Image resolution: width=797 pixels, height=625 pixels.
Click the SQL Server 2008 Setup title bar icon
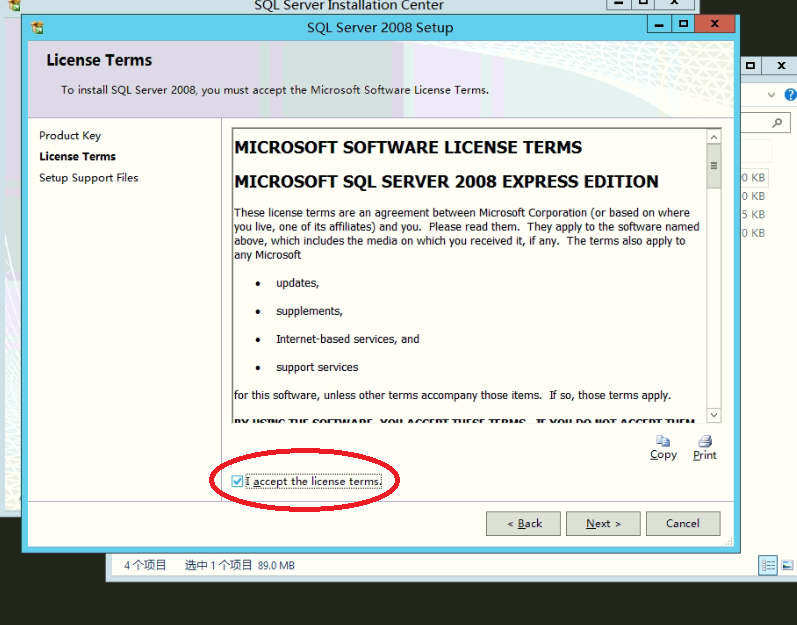pos(37,27)
